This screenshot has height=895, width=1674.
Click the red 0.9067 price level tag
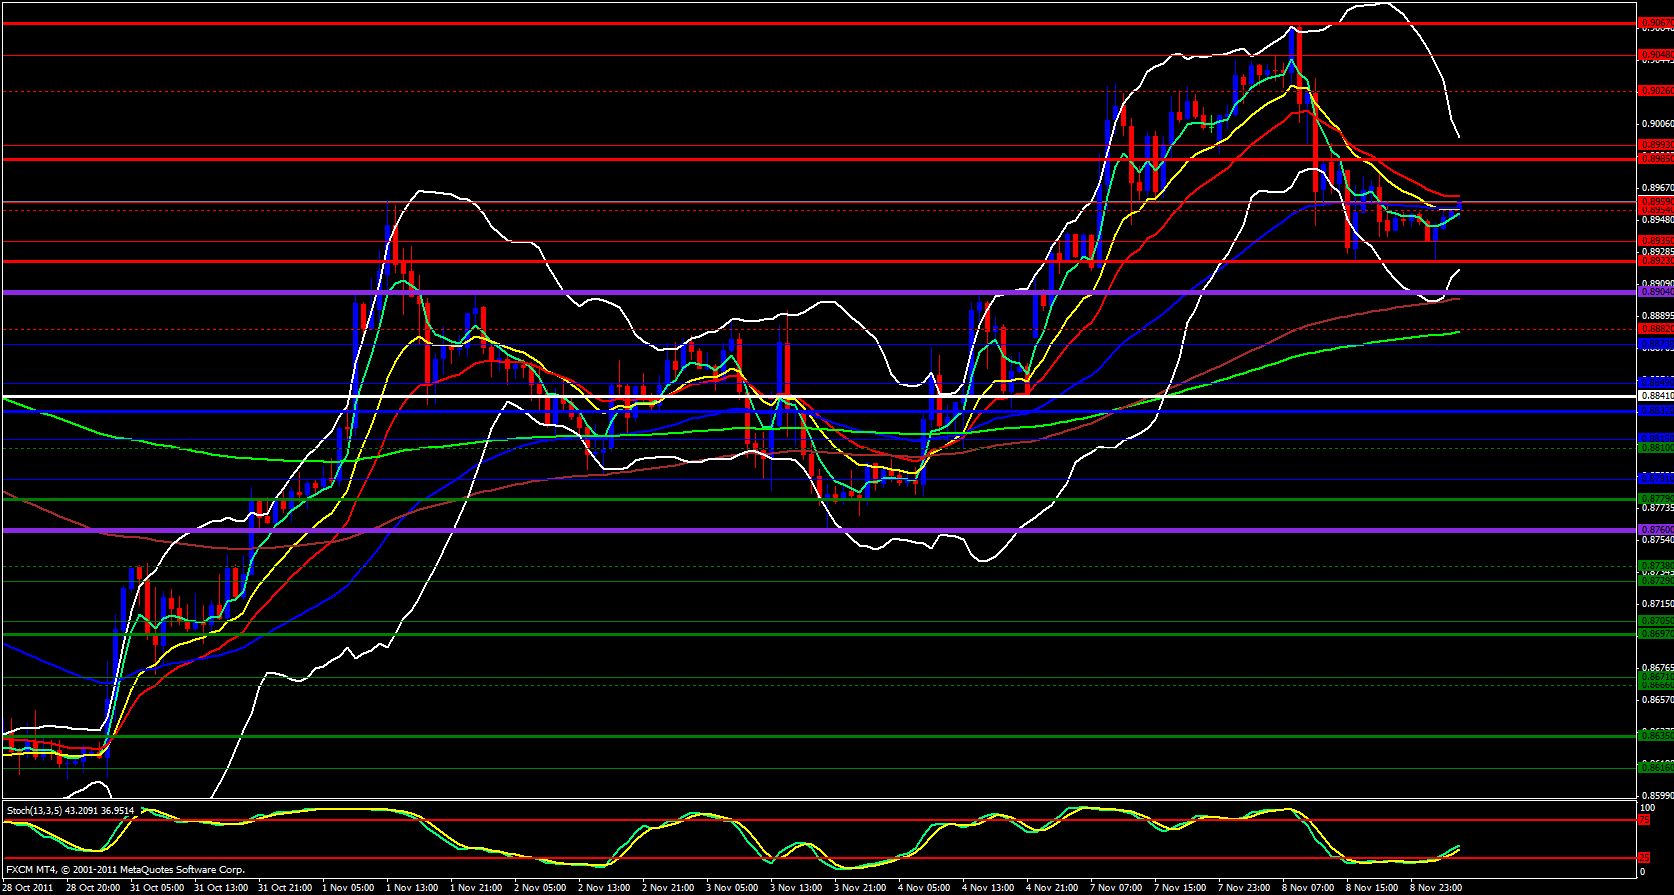(x=1656, y=23)
